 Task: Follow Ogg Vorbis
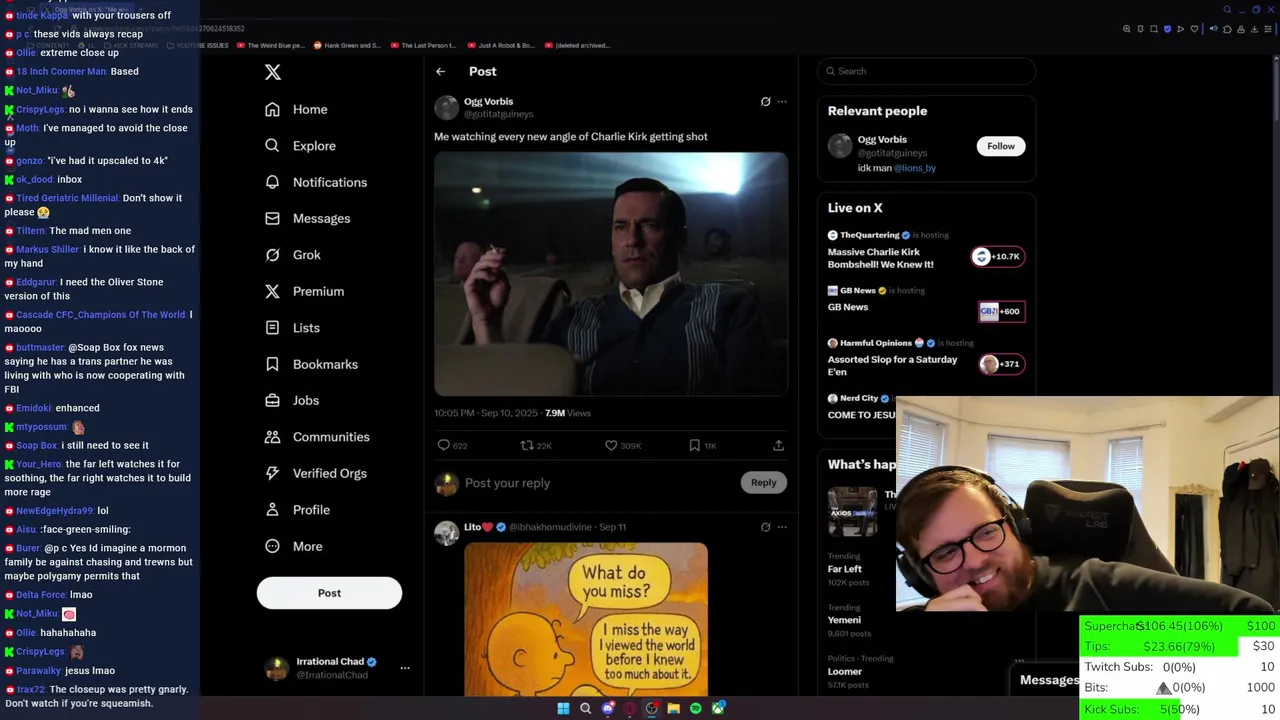[1001, 146]
